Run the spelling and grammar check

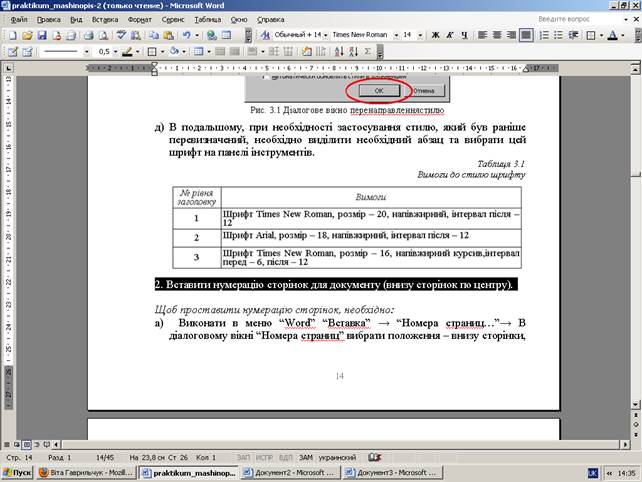click(121, 35)
